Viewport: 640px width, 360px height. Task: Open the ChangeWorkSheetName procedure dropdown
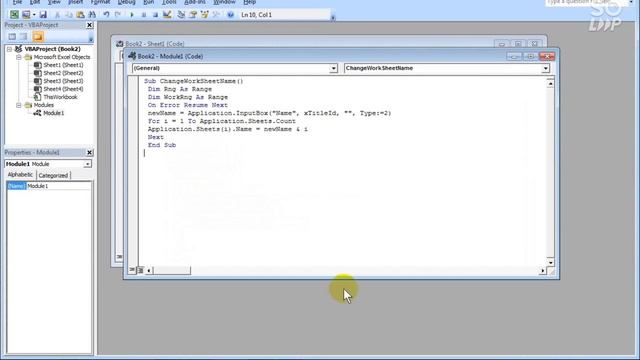pos(546,69)
